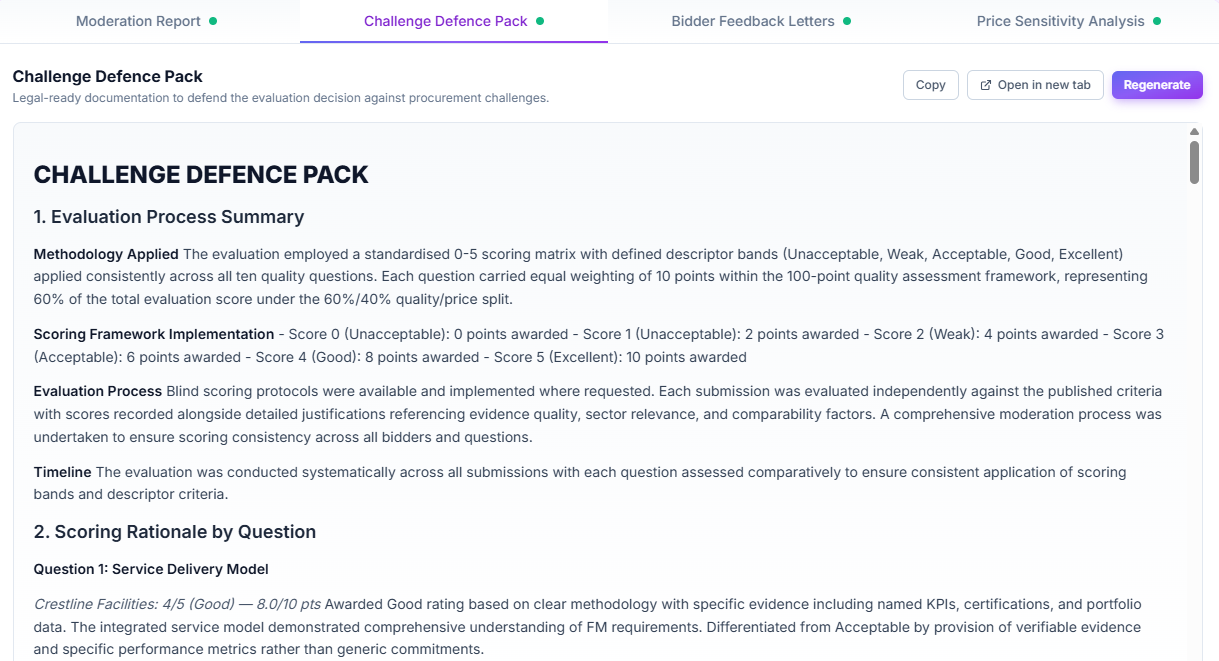Screen dimensions: 1219x661
Task: Click the "Question 1: Service Delivery Model" subheading
Action: [x=151, y=569]
